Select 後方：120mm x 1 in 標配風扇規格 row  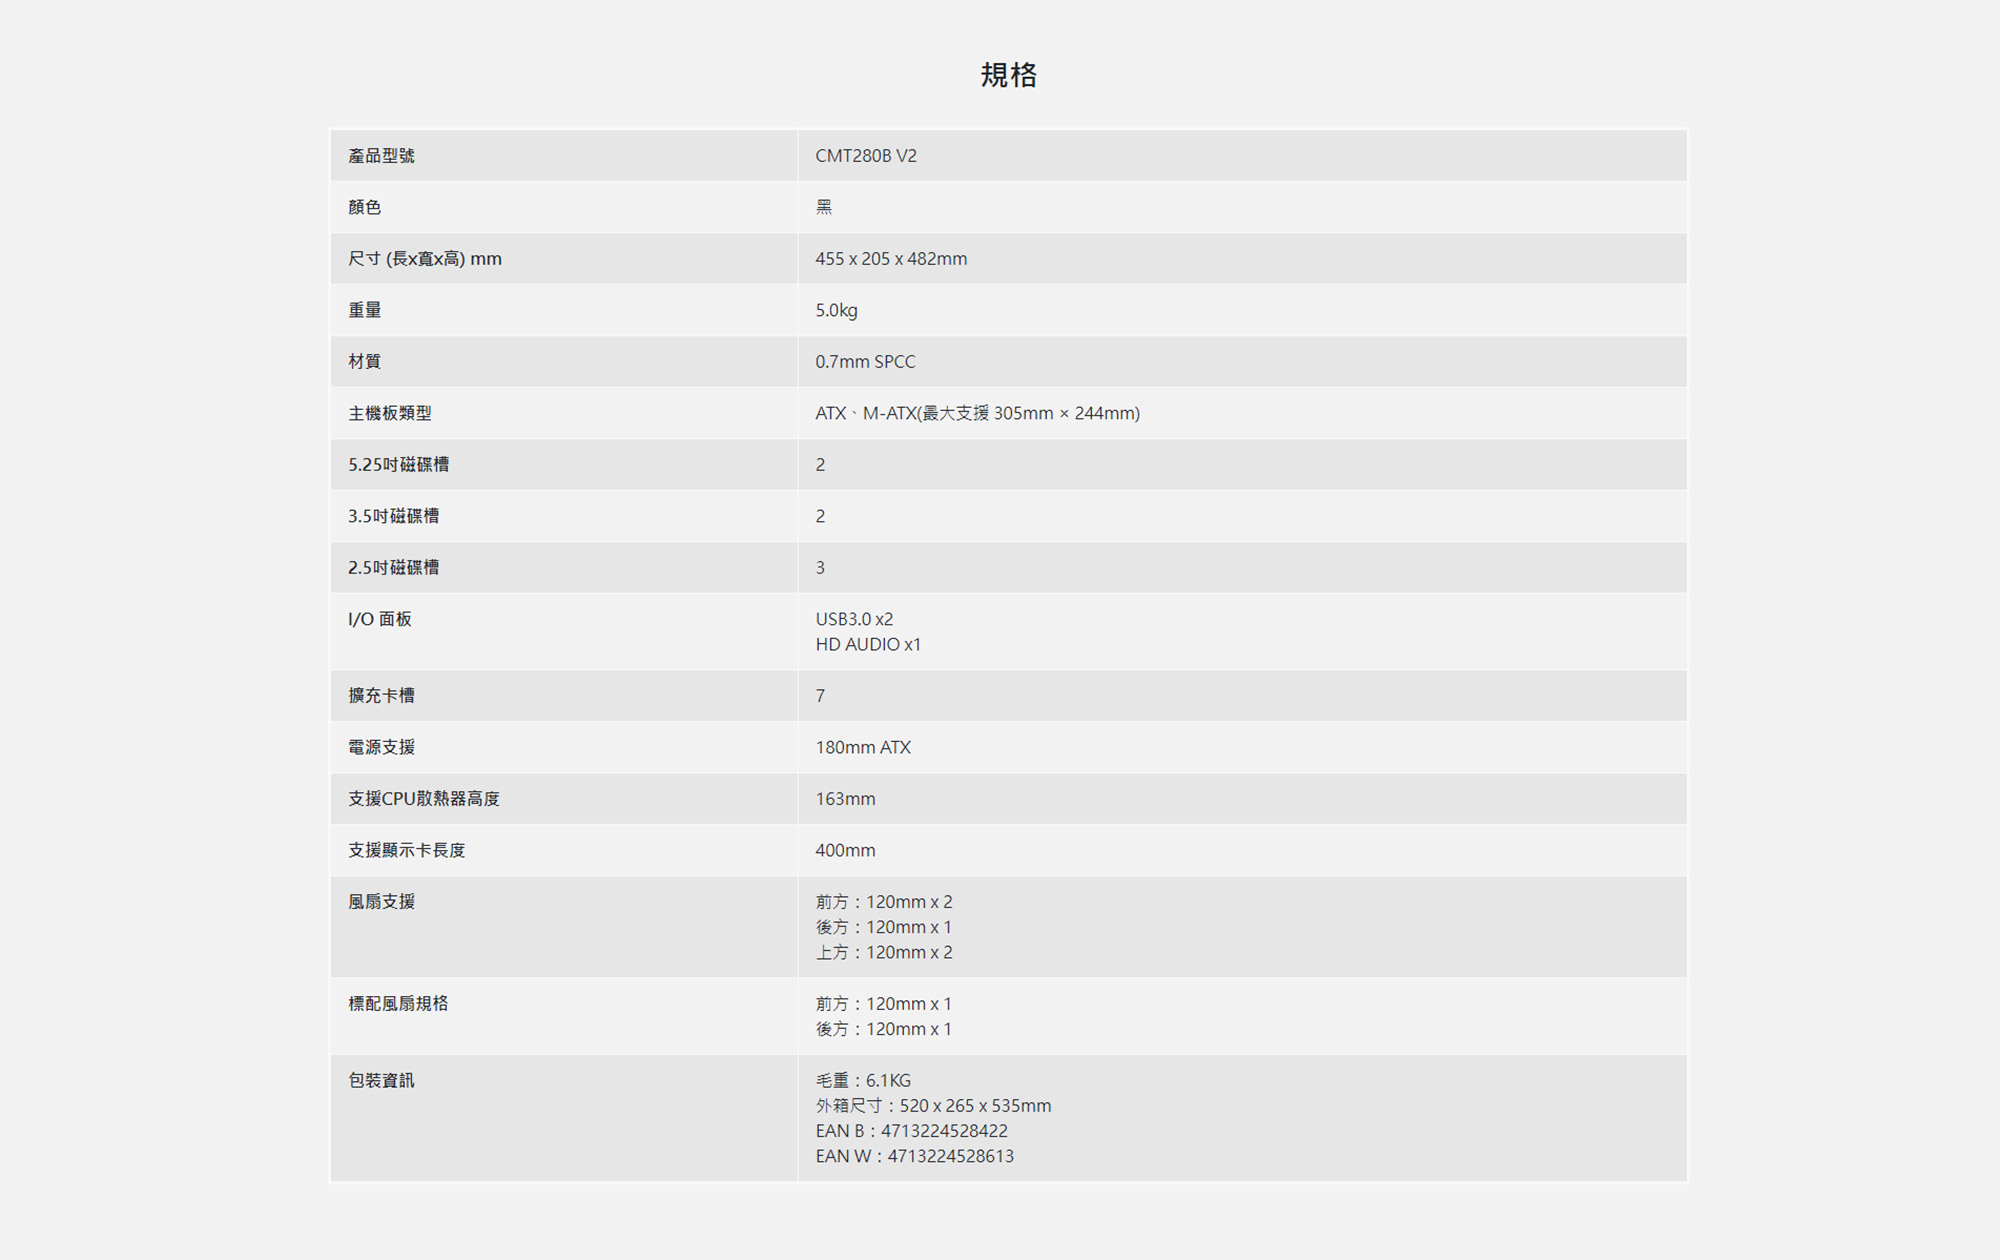click(884, 1029)
